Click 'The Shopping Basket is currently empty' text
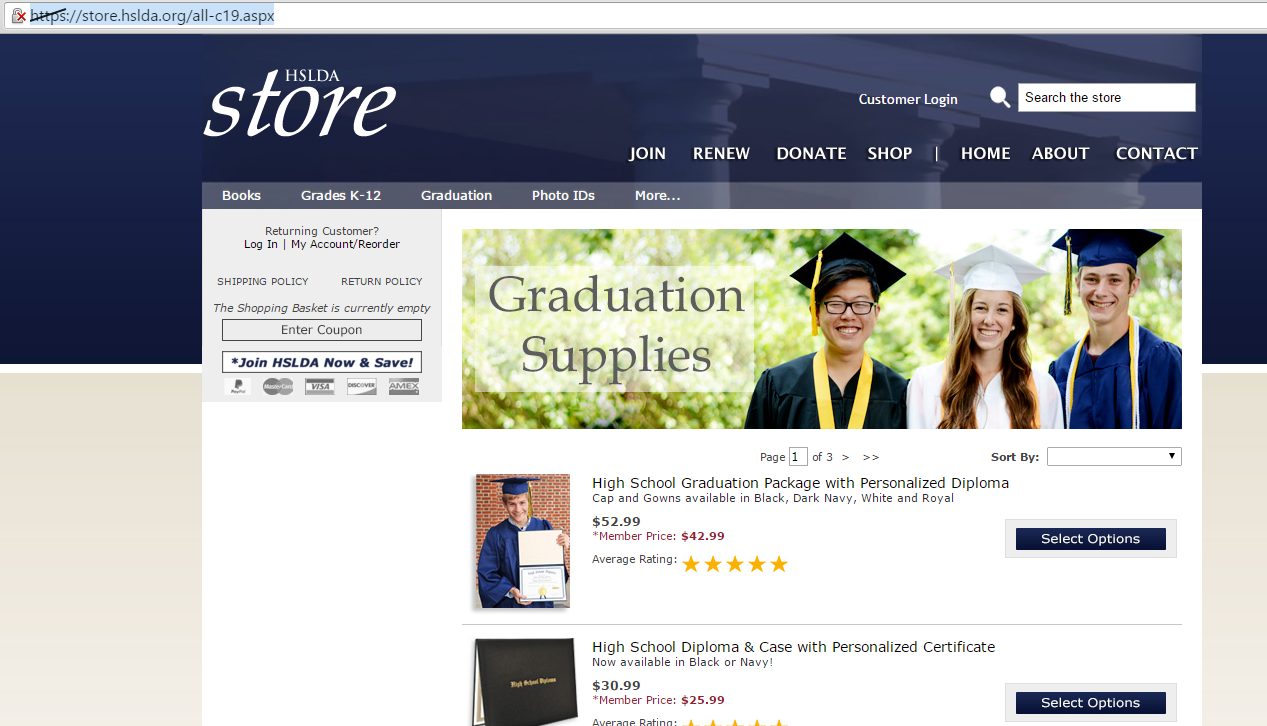The height and width of the screenshot is (726, 1267). point(322,308)
